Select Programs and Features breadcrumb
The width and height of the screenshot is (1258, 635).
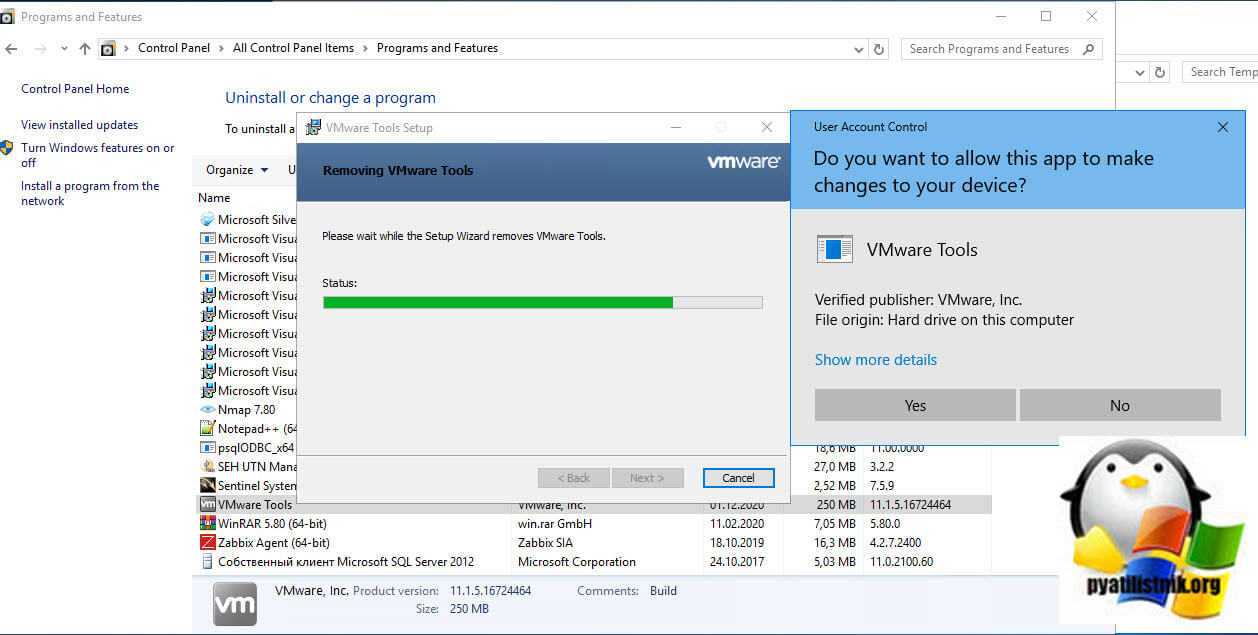437,48
